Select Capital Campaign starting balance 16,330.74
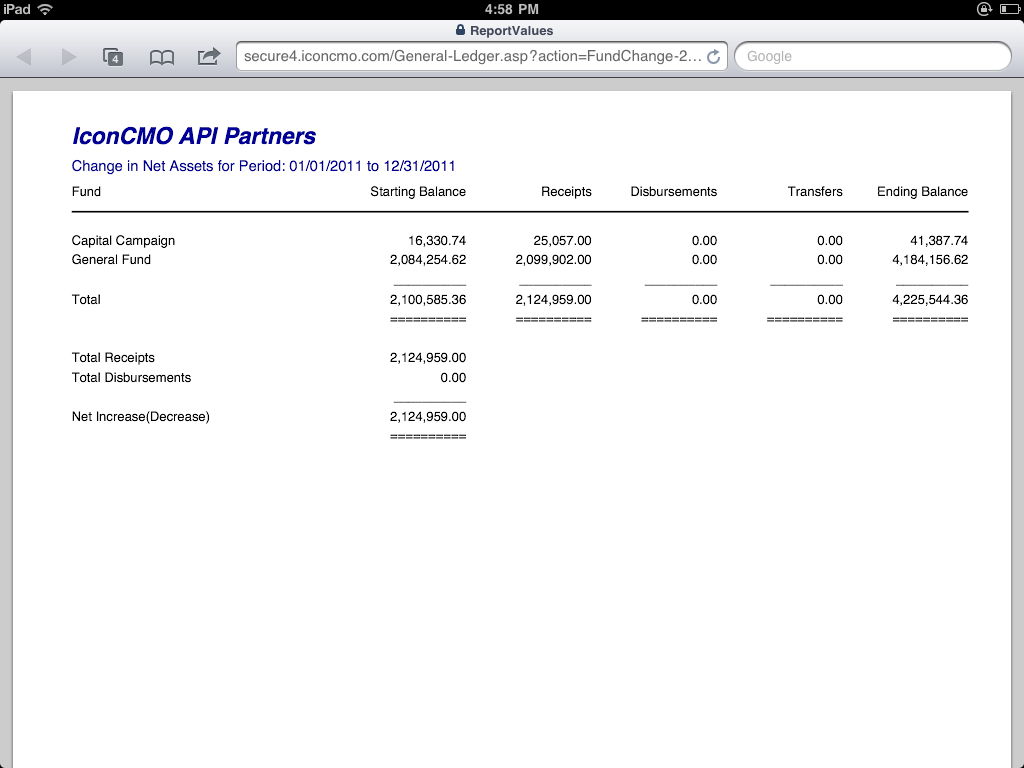Viewport: 1024px width, 768px height. tap(437, 241)
